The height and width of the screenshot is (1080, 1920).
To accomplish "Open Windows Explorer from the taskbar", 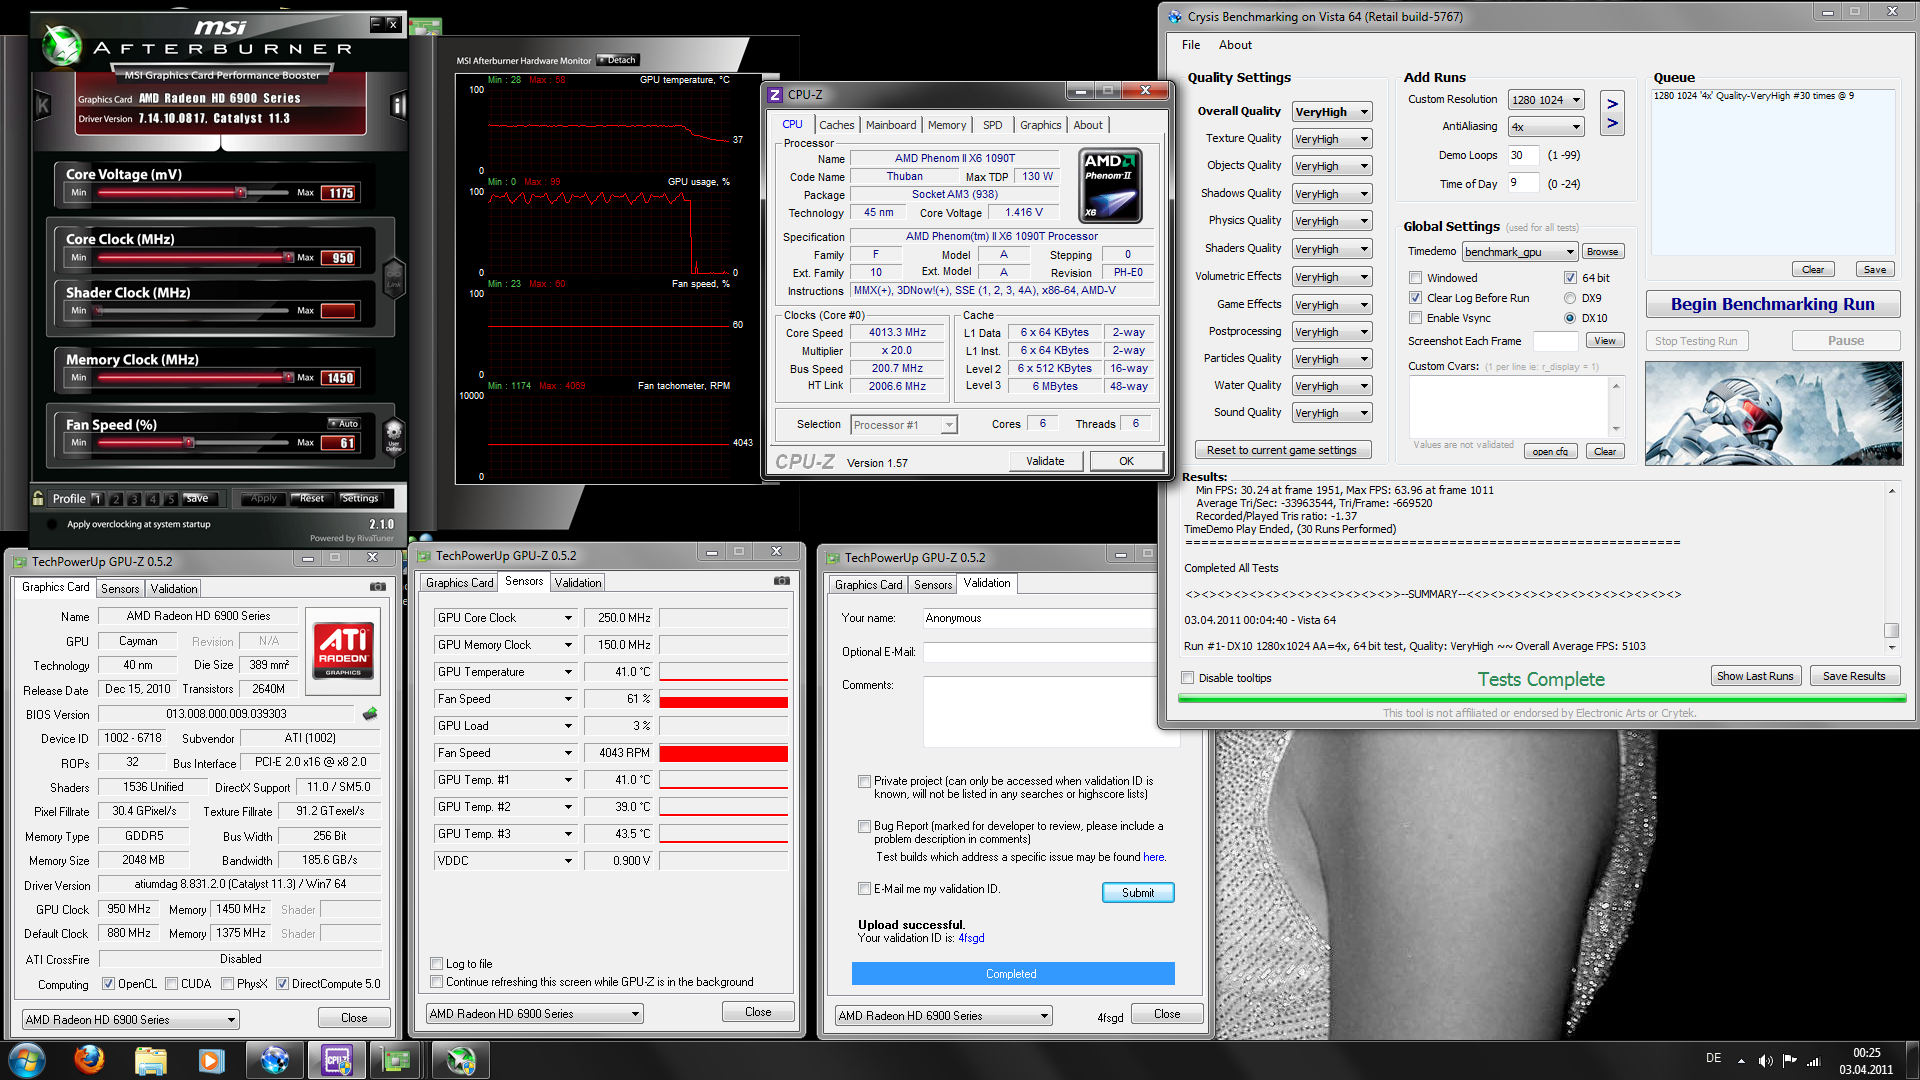I will coord(150,1059).
